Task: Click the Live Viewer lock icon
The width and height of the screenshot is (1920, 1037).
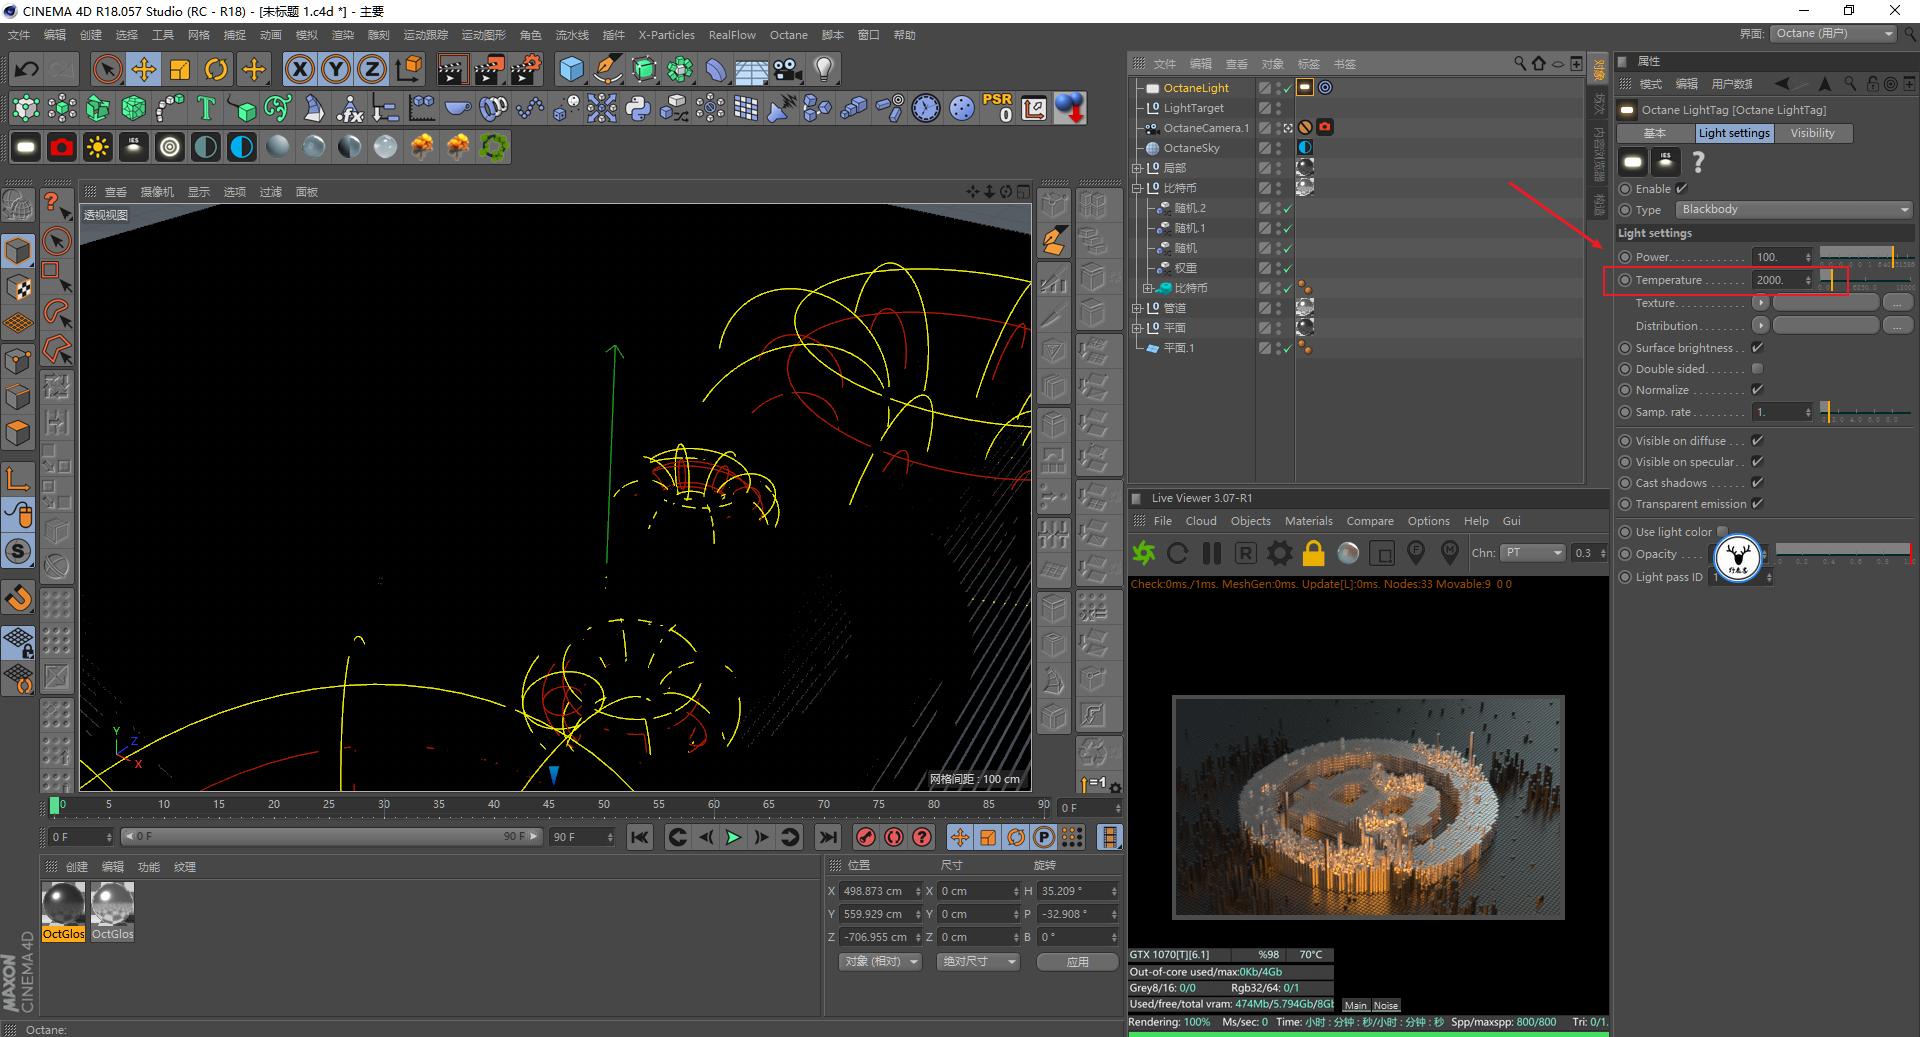Action: click(1313, 553)
